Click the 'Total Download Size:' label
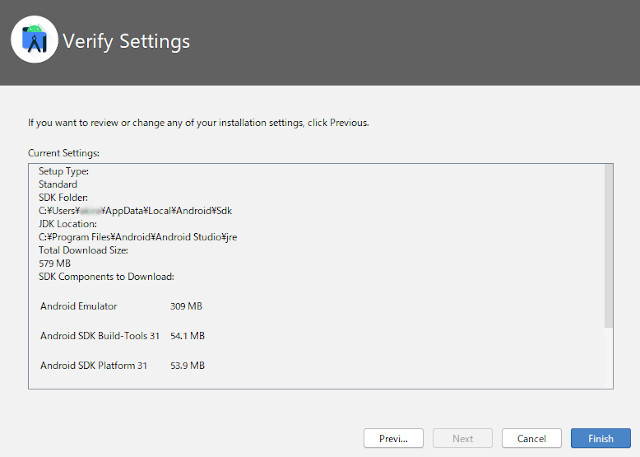640x457 pixels. click(x=83, y=250)
